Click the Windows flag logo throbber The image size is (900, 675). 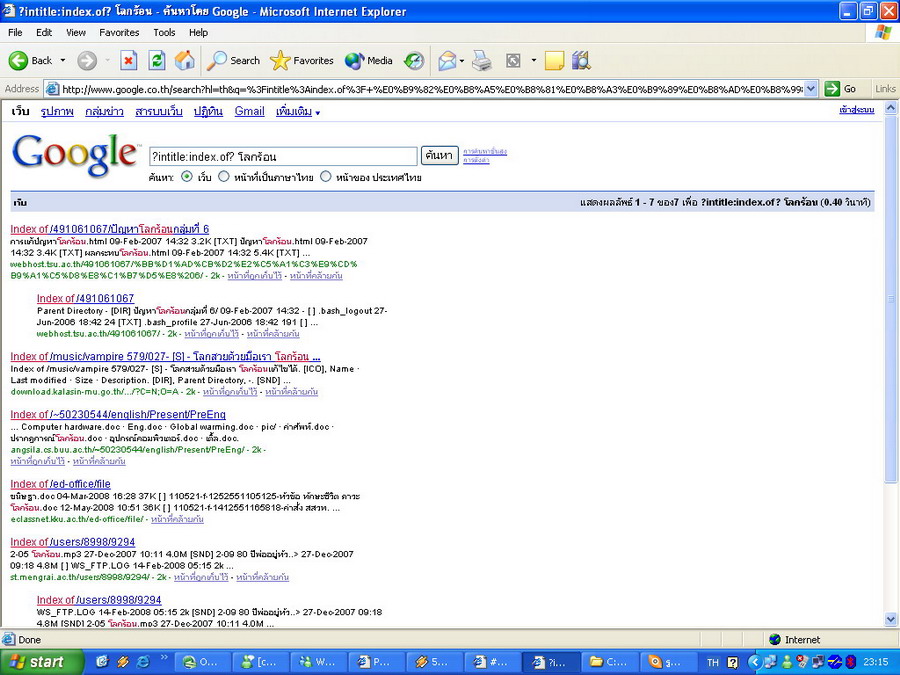(883, 33)
